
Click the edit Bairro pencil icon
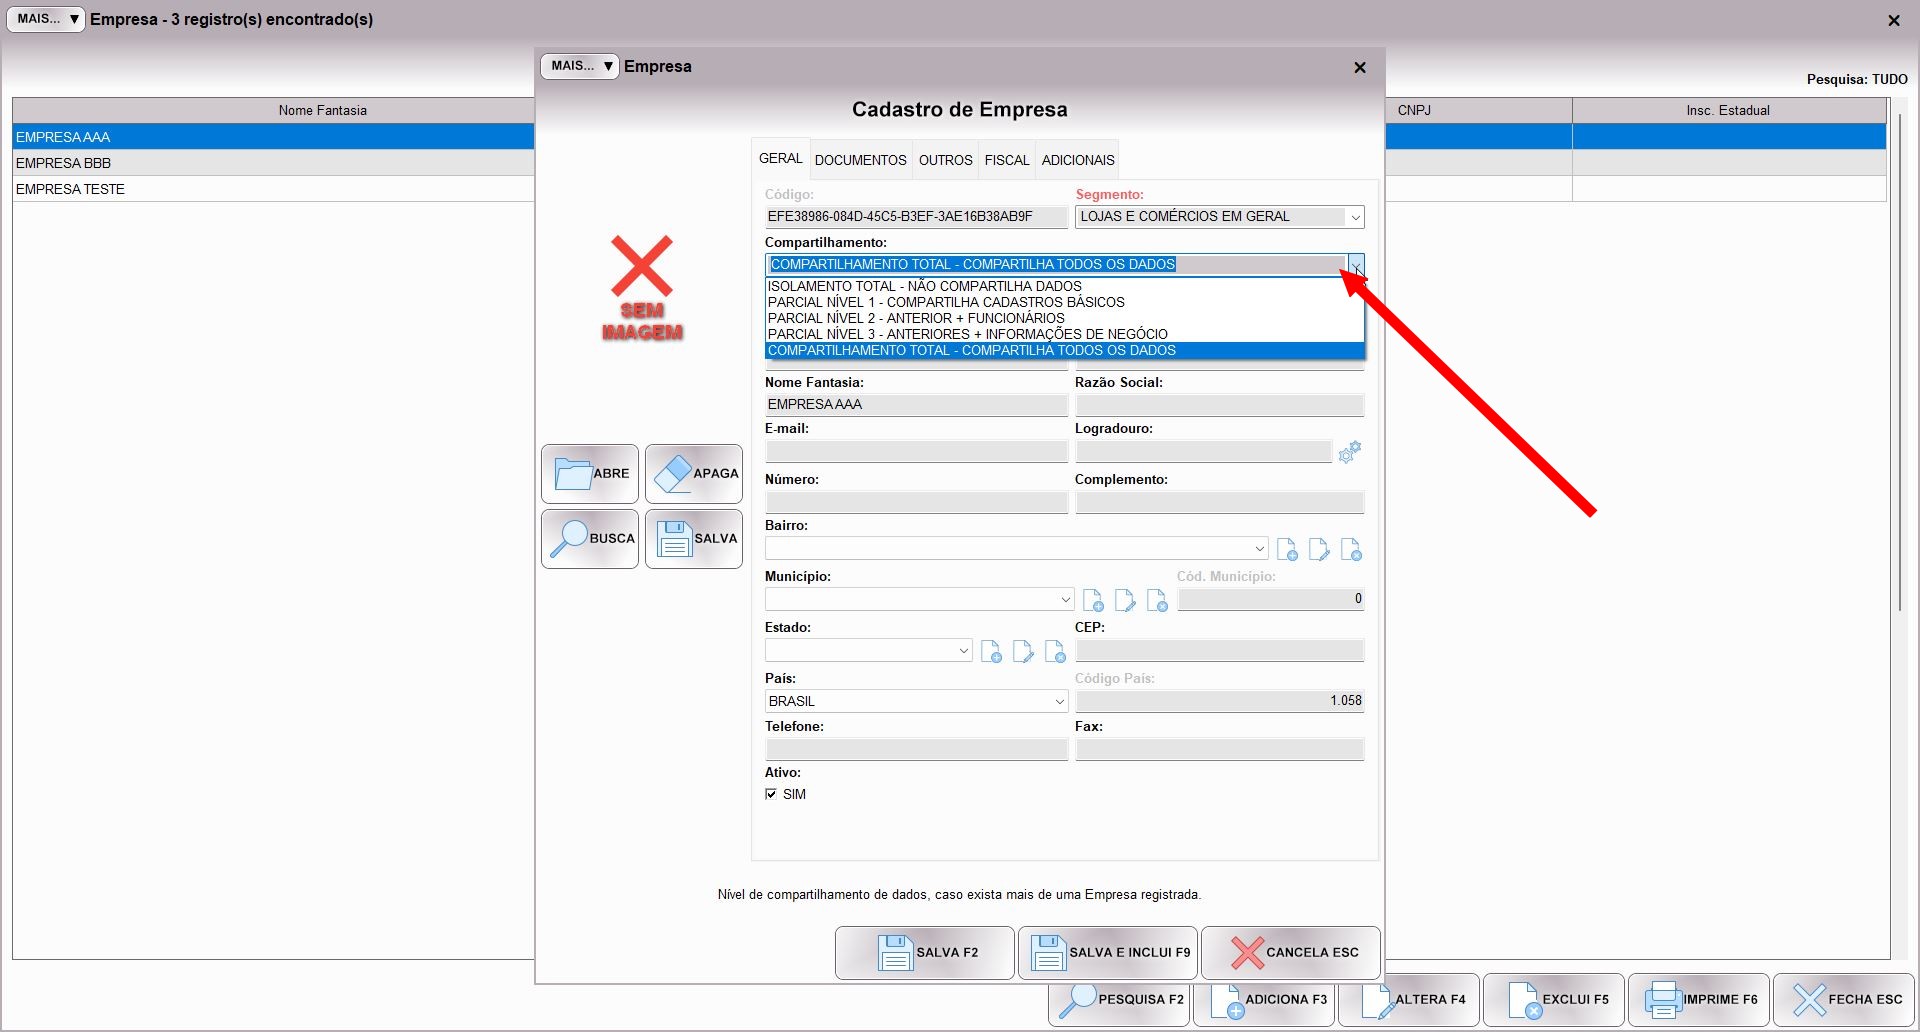(1319, 550)
